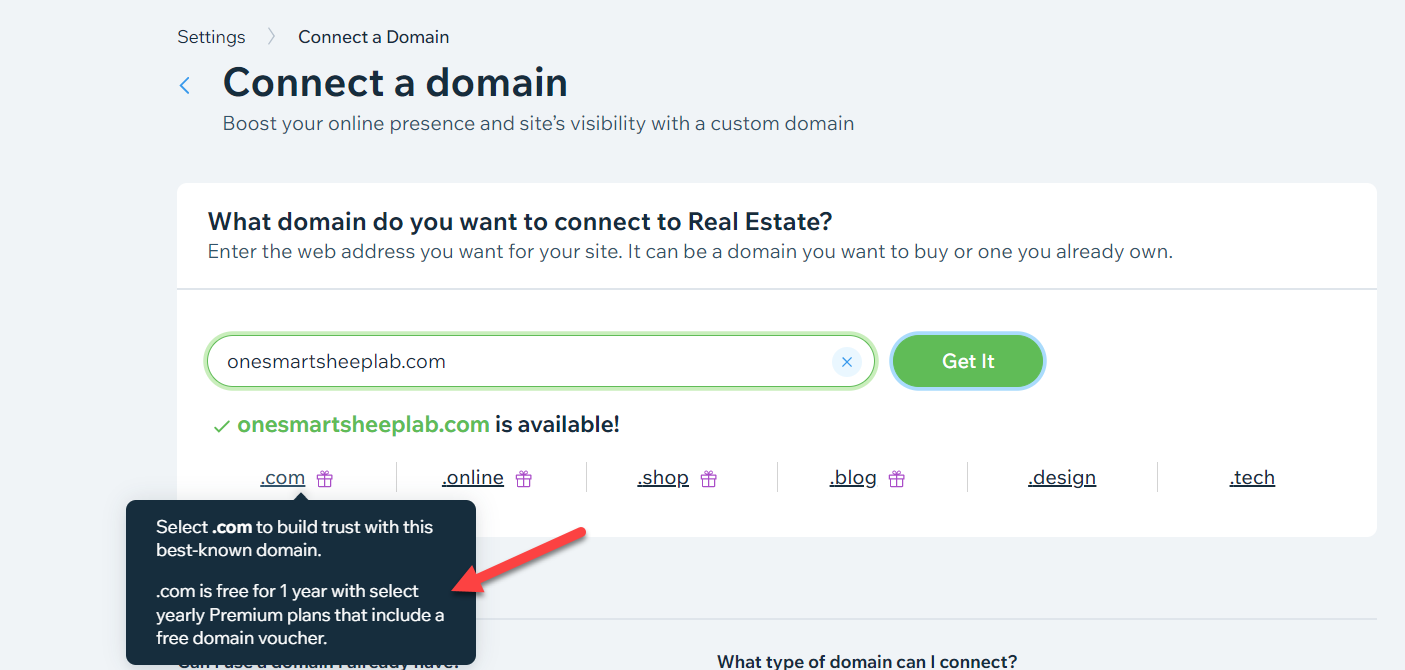Open the Settings breadcrumb
Image resolution: width=1405 pixels, height=670 pixels.
click(x=211, y=37)
